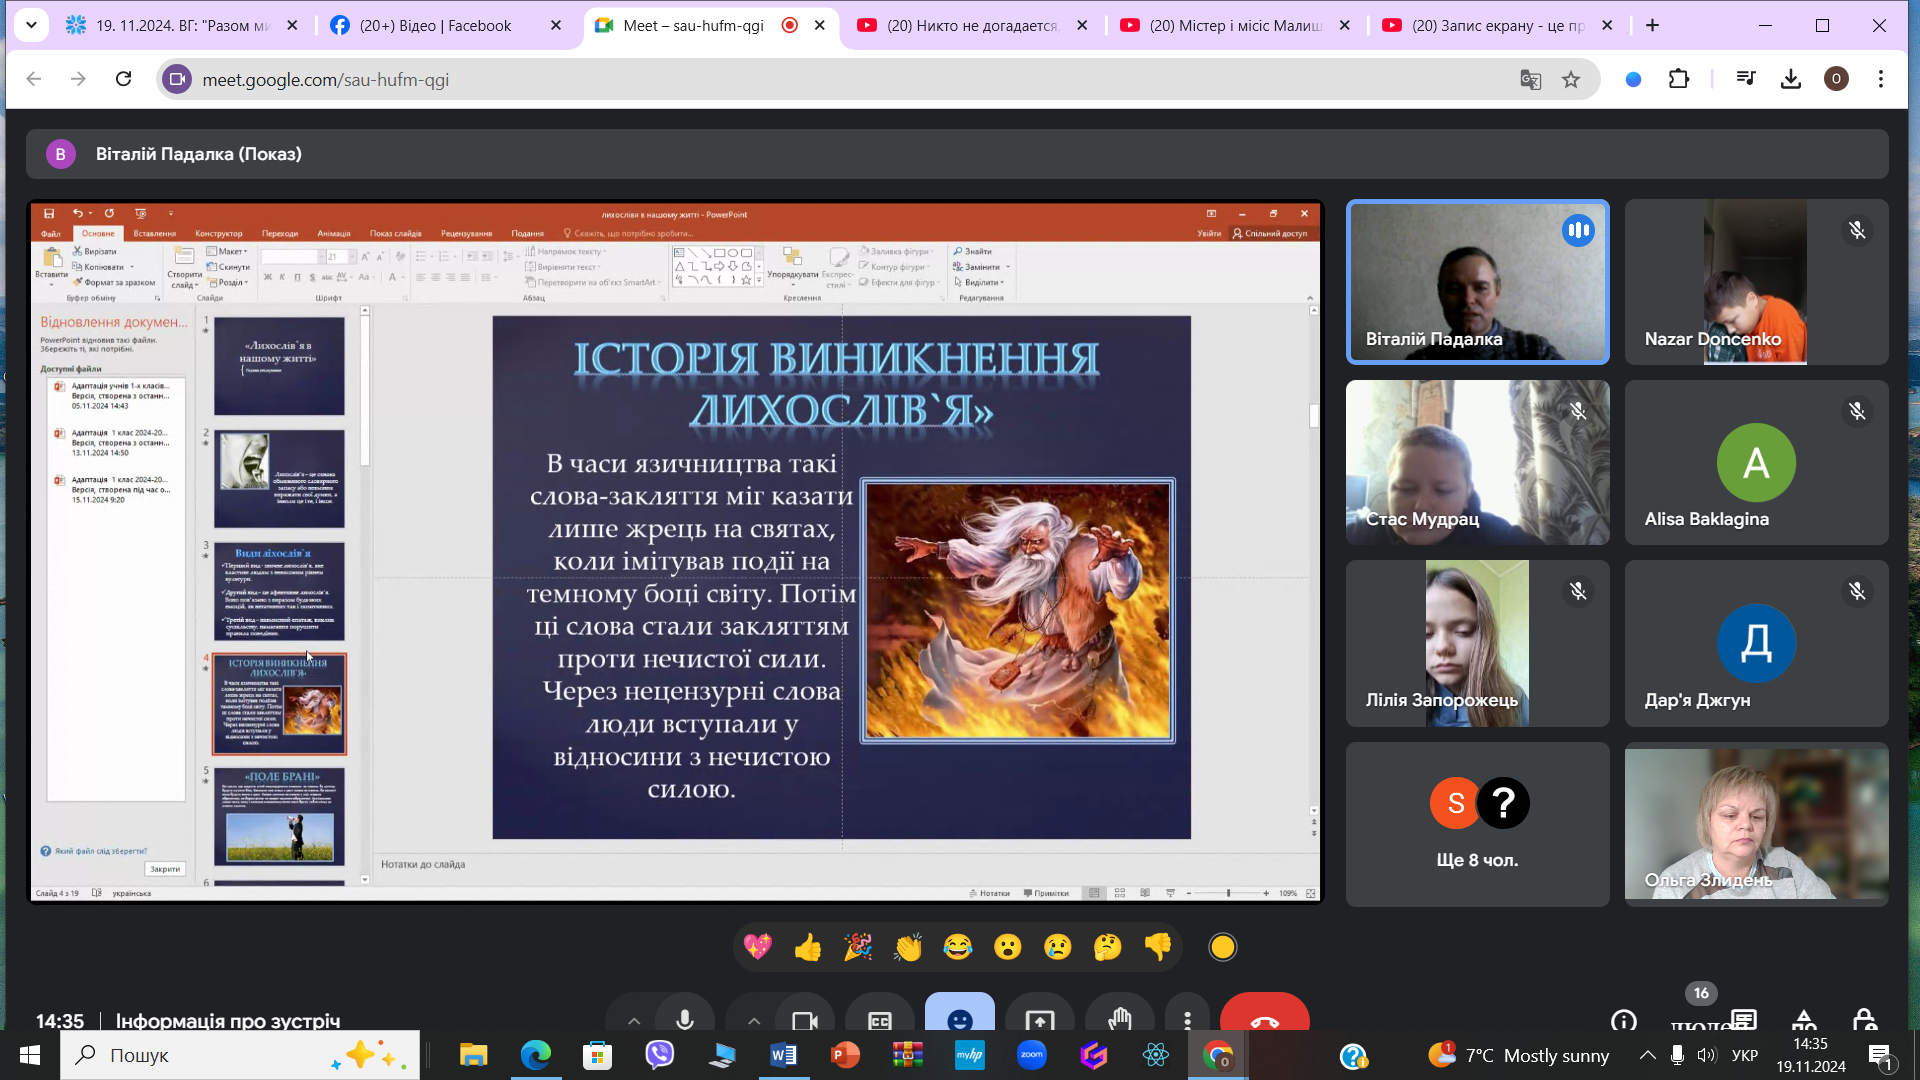Open the weather widget '7°C Mostly sunny'
Screen dimensions: 1920x1080
click(x=1520, y=1055)
